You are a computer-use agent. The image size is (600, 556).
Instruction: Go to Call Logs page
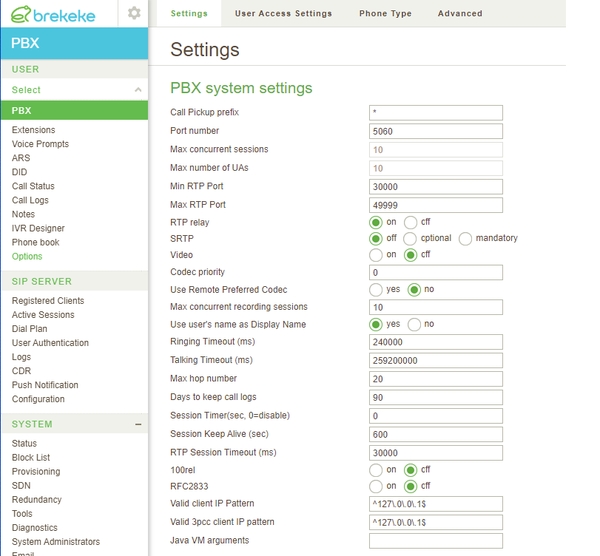tap(30, 200)
